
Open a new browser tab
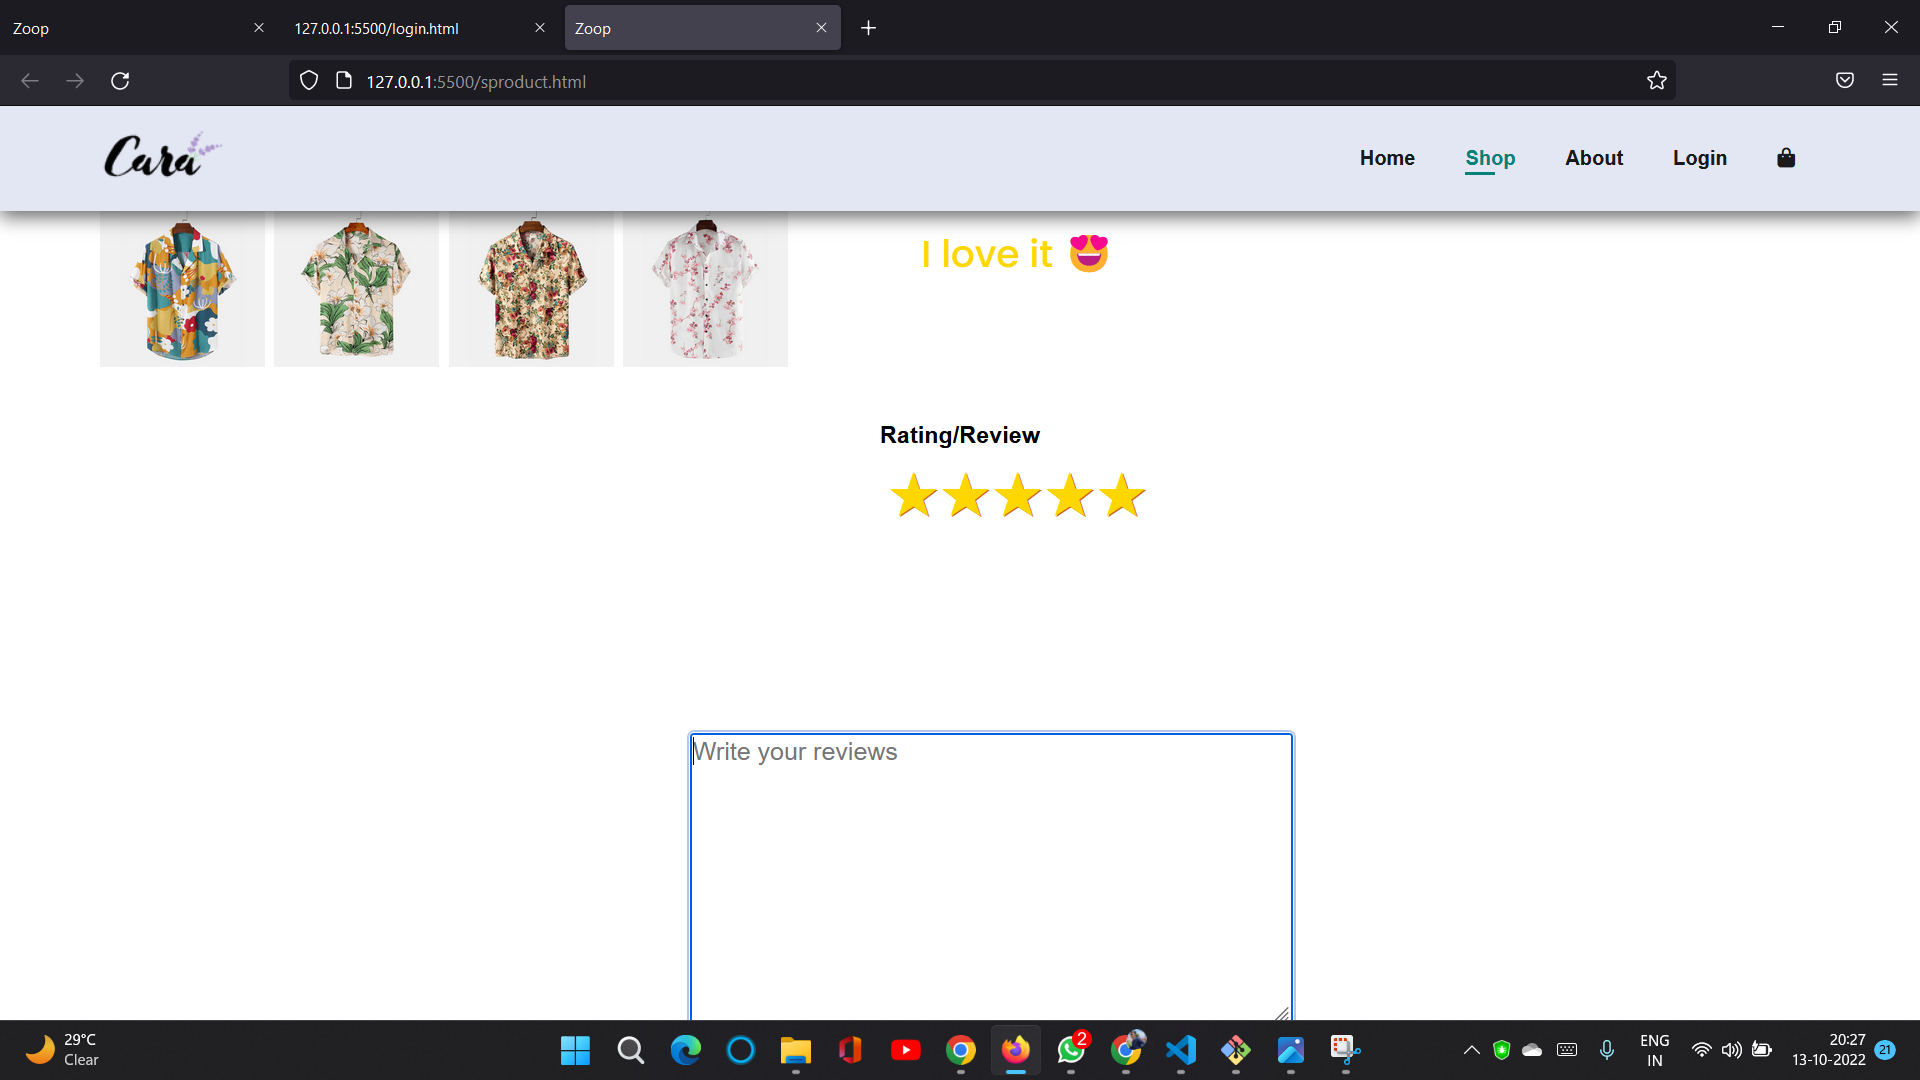click(868, 28)
